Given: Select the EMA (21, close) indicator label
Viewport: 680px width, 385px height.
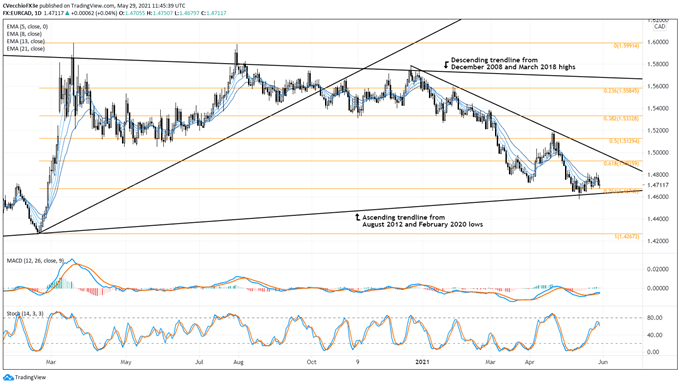Looking at the screenshot, I should pyautogui.click(x=26, y=49).
